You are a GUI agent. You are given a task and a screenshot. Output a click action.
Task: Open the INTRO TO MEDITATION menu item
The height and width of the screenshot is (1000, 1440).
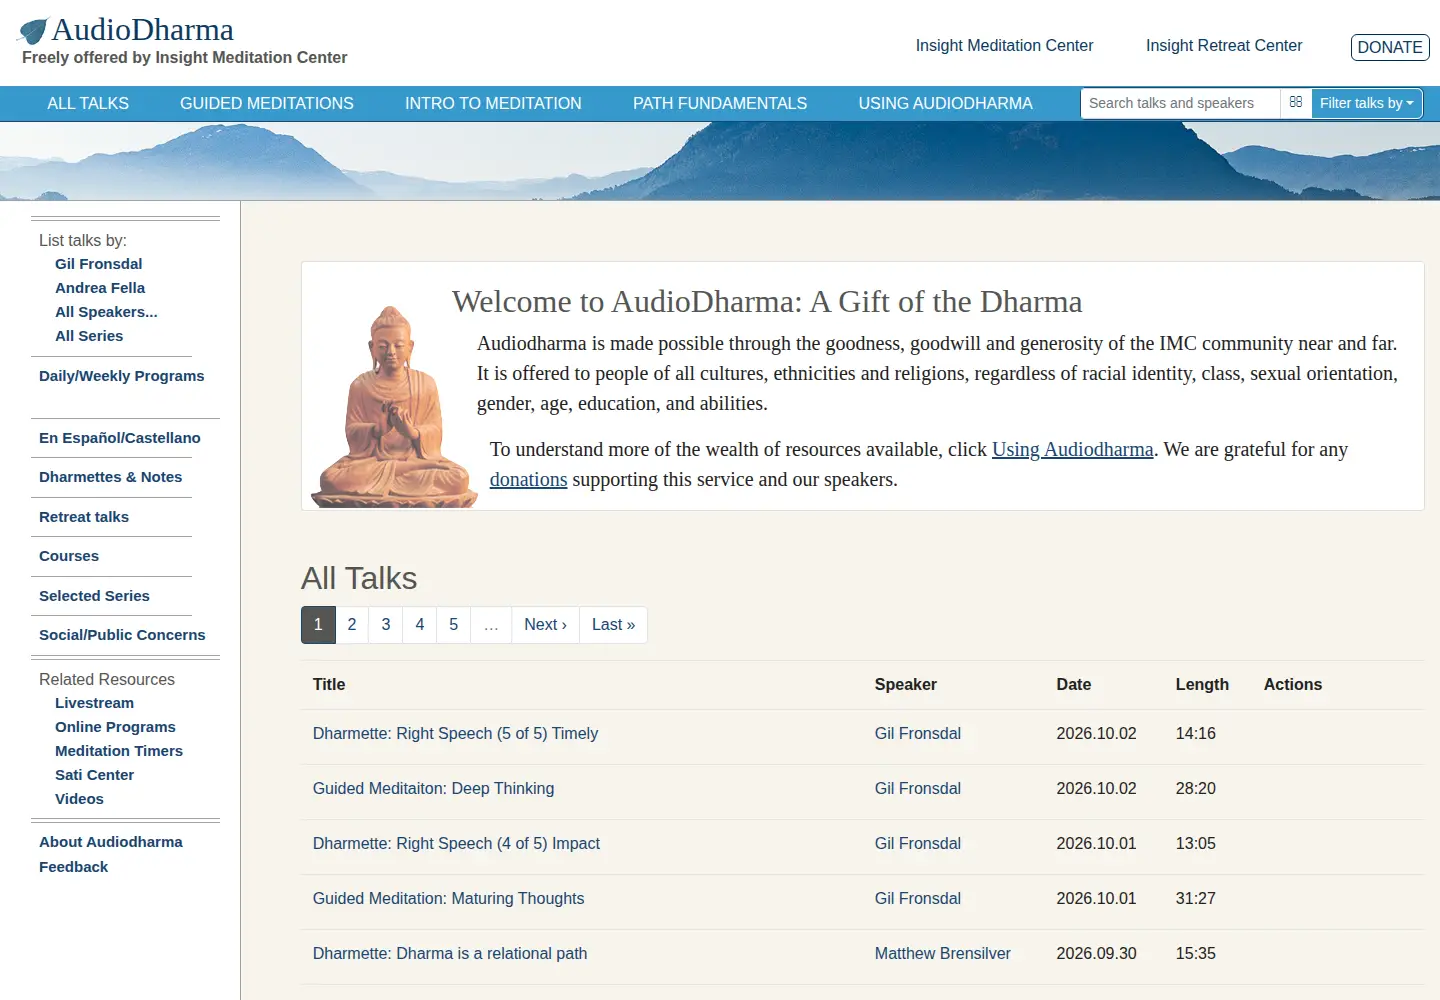(x=493, y=103)
